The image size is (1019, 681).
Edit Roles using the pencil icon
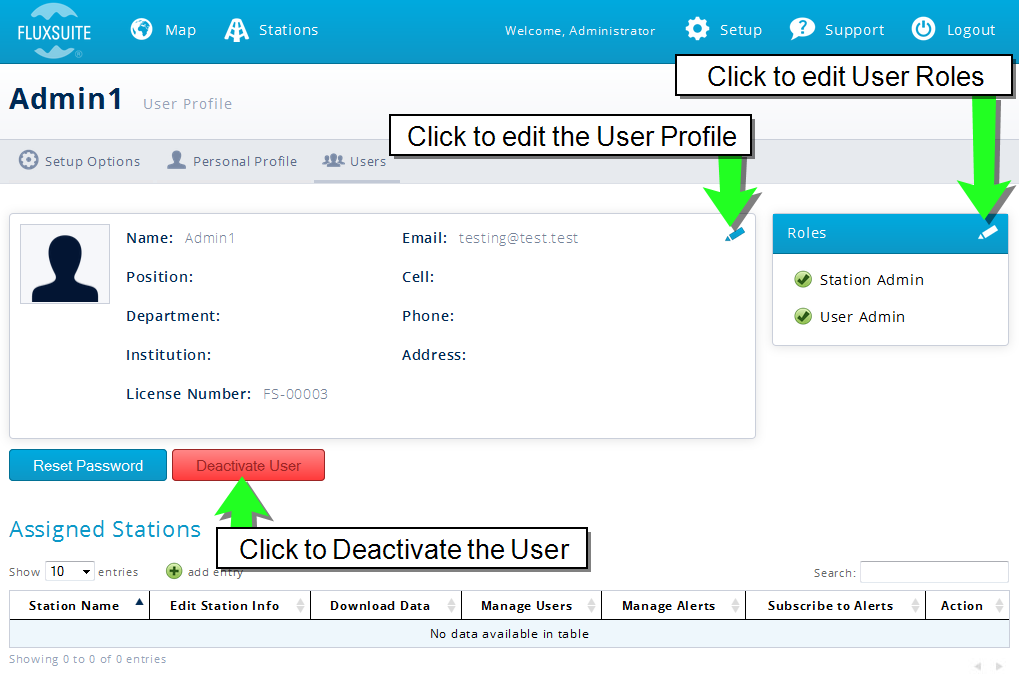pos(988,232)
